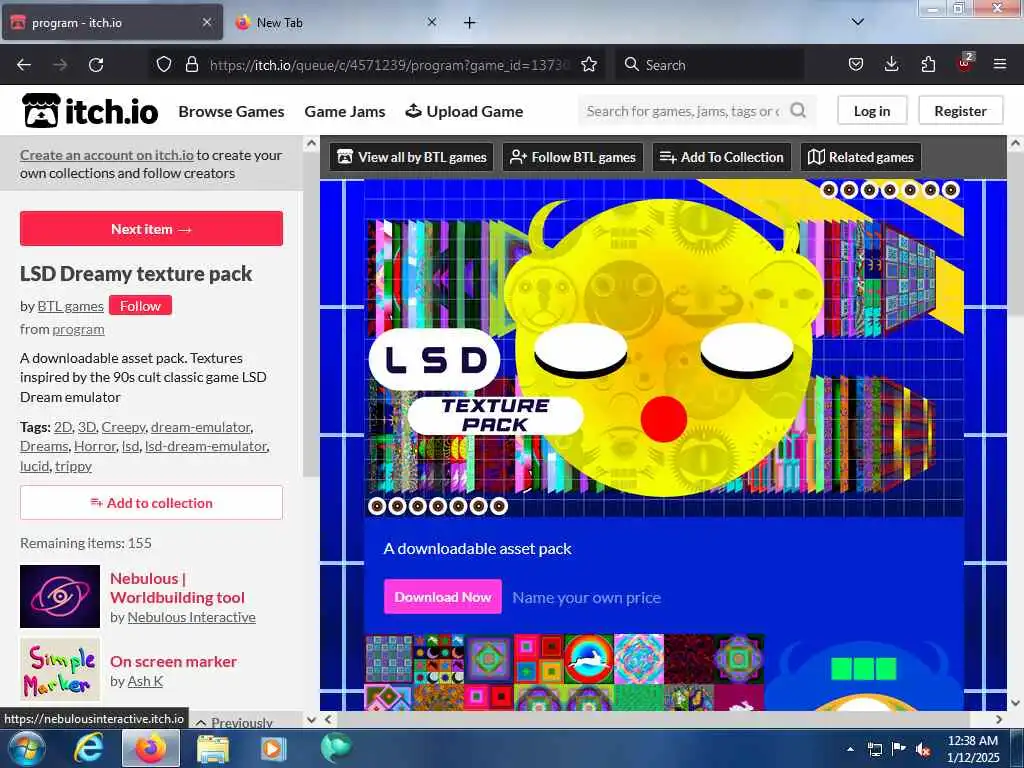Click Create an account on itch.io link
Viewport: 1024px width, 768px height.
[106, 155]
